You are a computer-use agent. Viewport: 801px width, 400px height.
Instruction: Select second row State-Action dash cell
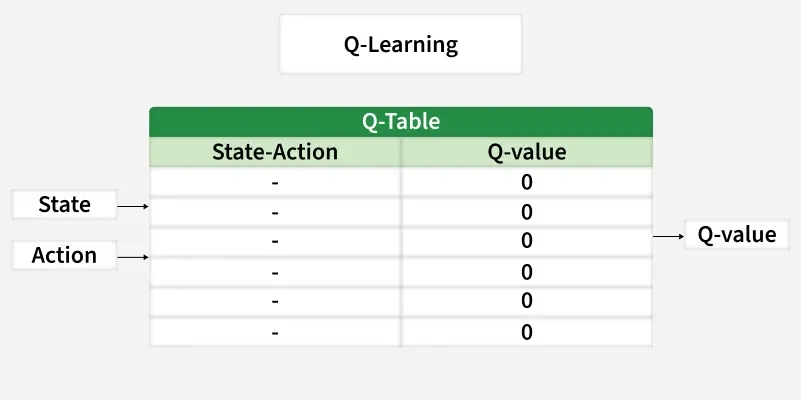[x=275, y=212]
